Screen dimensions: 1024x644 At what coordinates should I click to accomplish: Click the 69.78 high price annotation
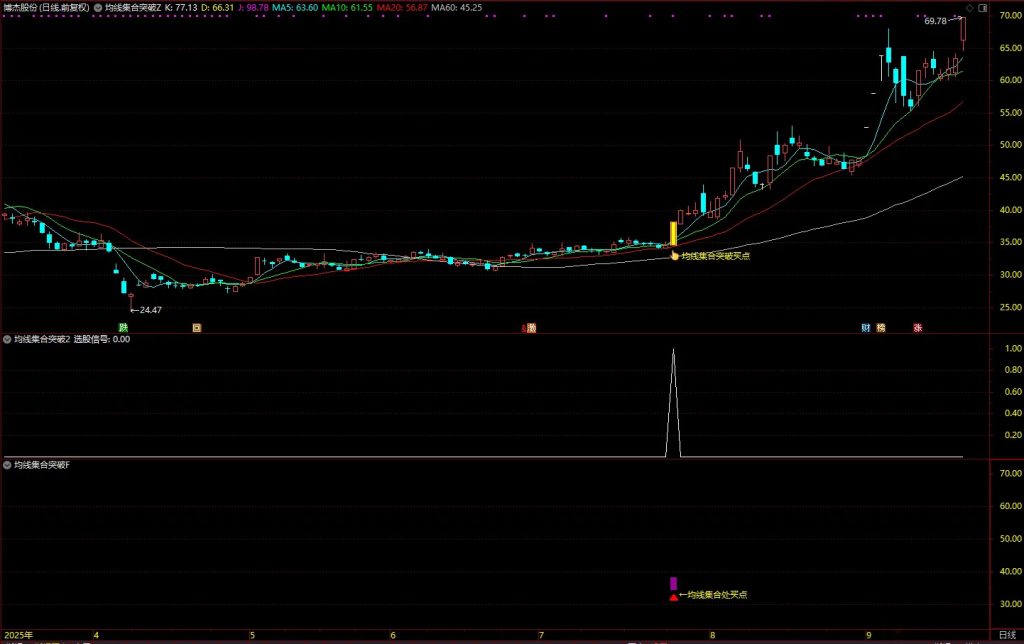tap(935, 20)
